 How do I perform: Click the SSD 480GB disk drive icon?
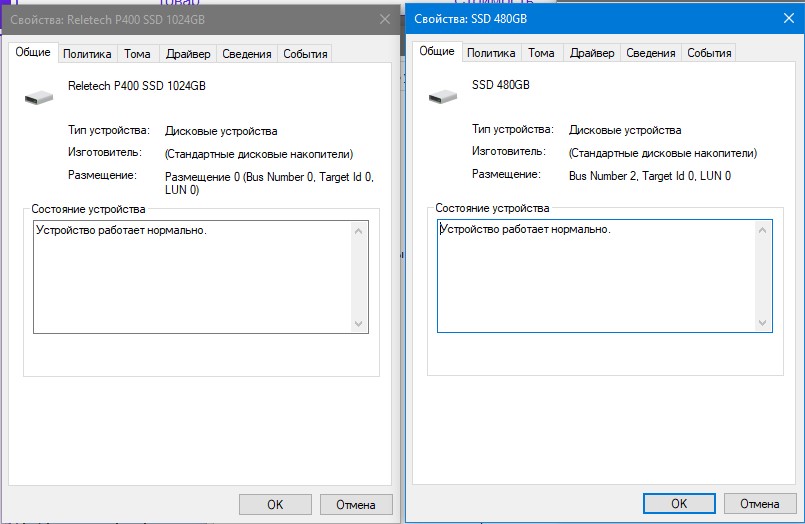443,95
